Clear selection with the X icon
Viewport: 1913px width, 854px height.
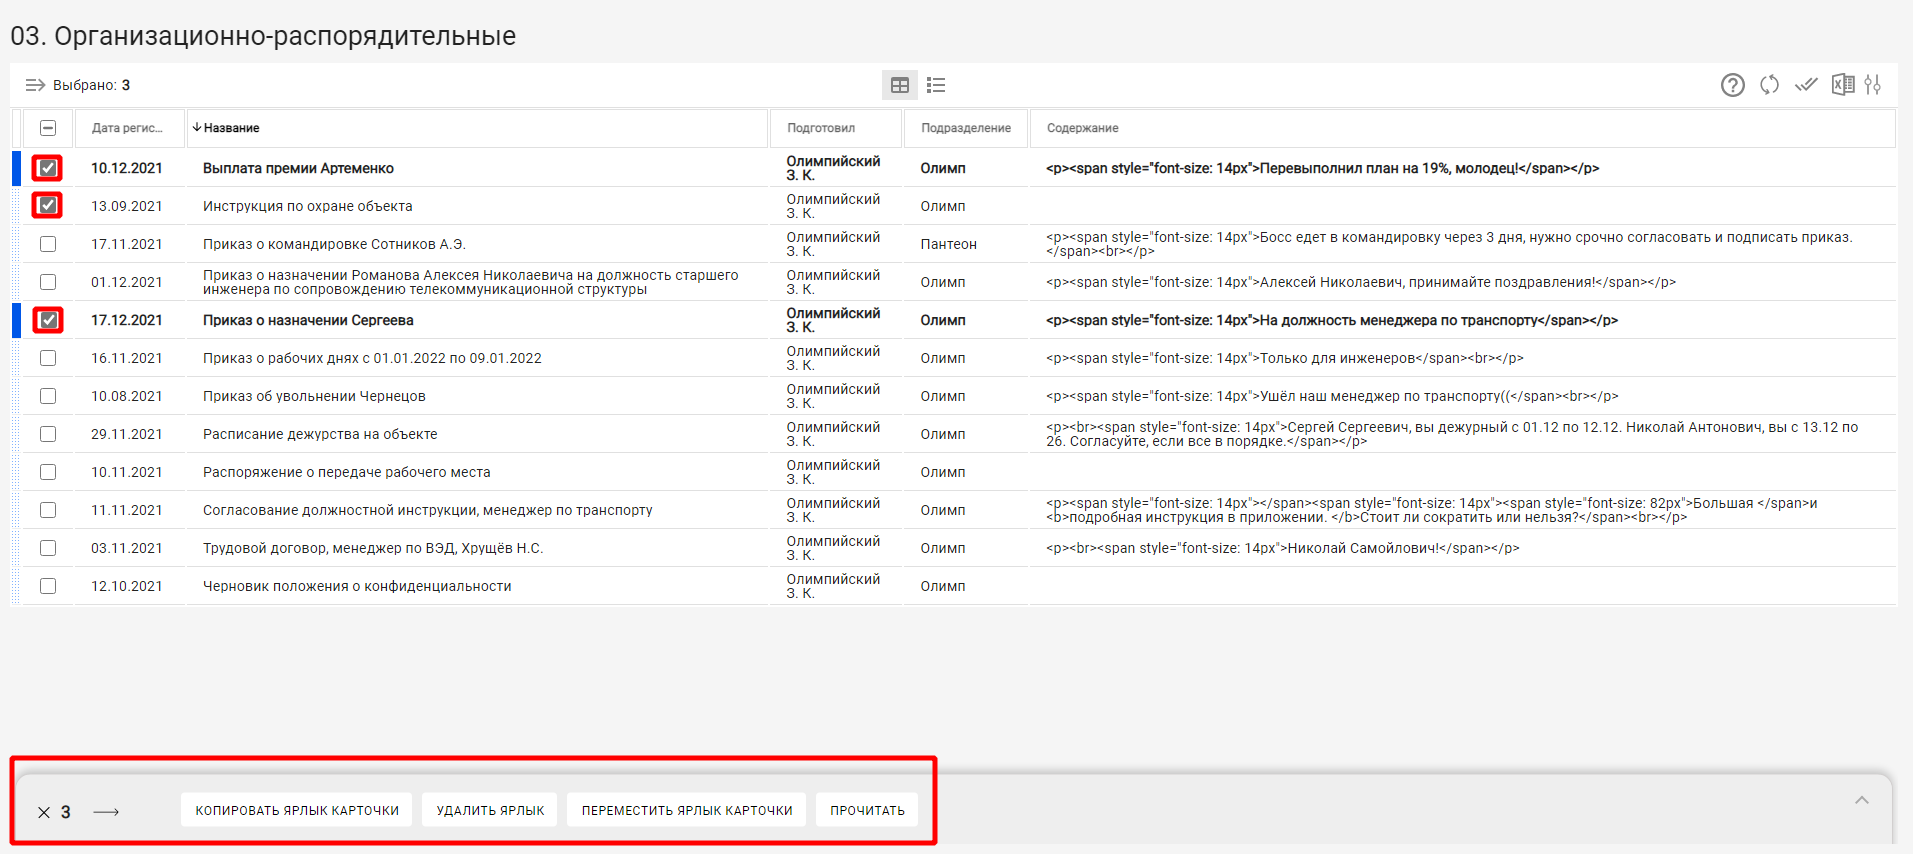[x=44, y=812]
